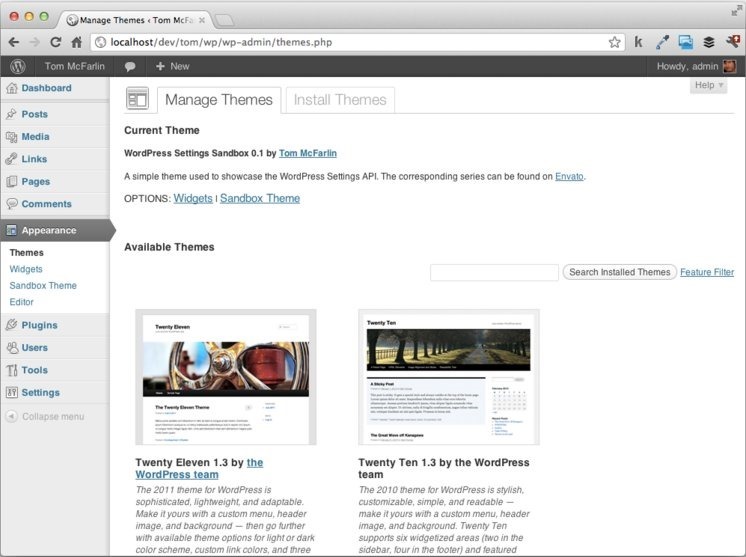Viewport: 746px width, 557px height.
Task: Collapse the sidebar with Collapse menu arrow
Action: coord(11,416)
